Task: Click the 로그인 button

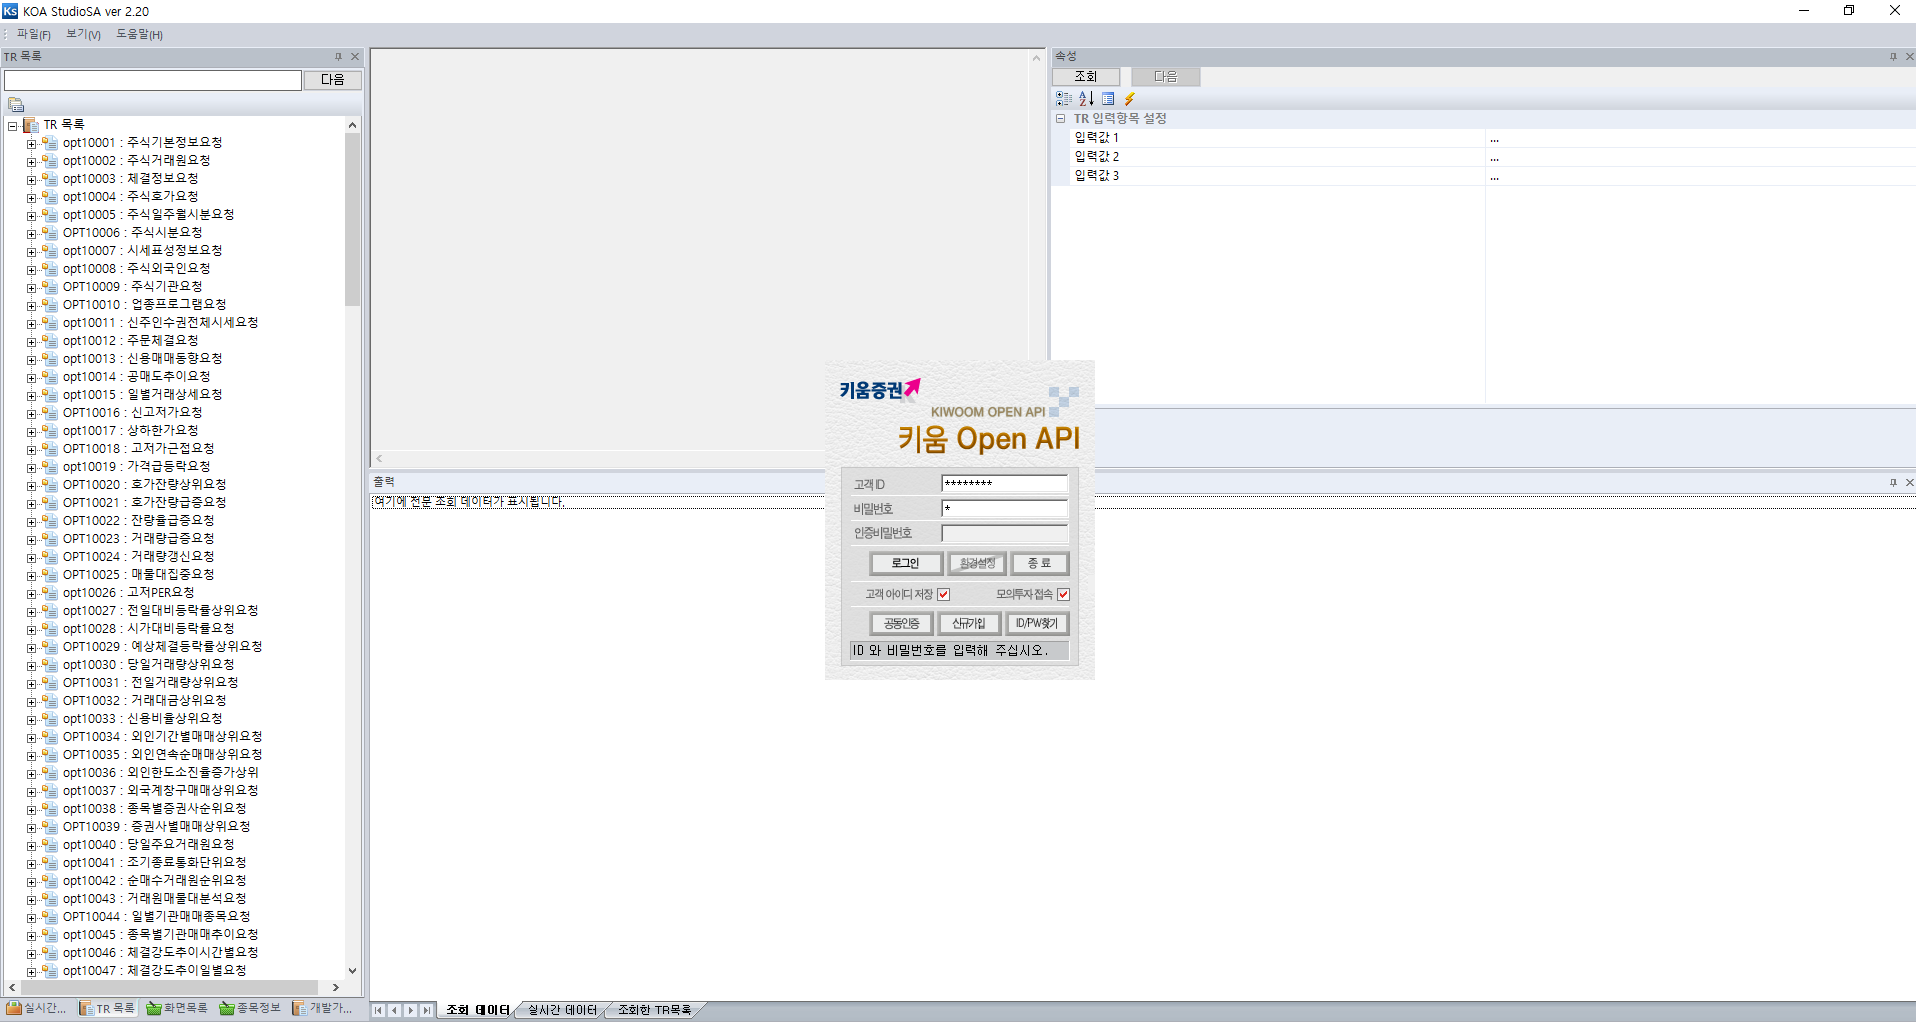Action: tap(905, 564)
